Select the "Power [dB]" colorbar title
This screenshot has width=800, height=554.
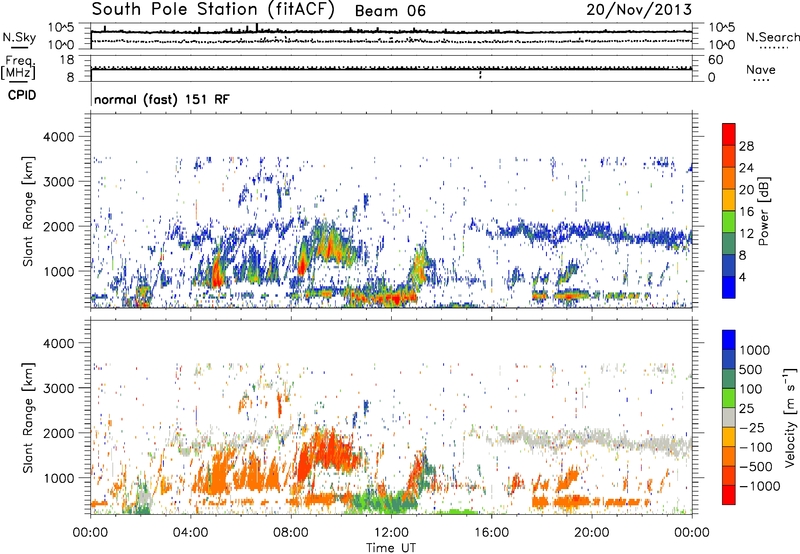point(763,211)
